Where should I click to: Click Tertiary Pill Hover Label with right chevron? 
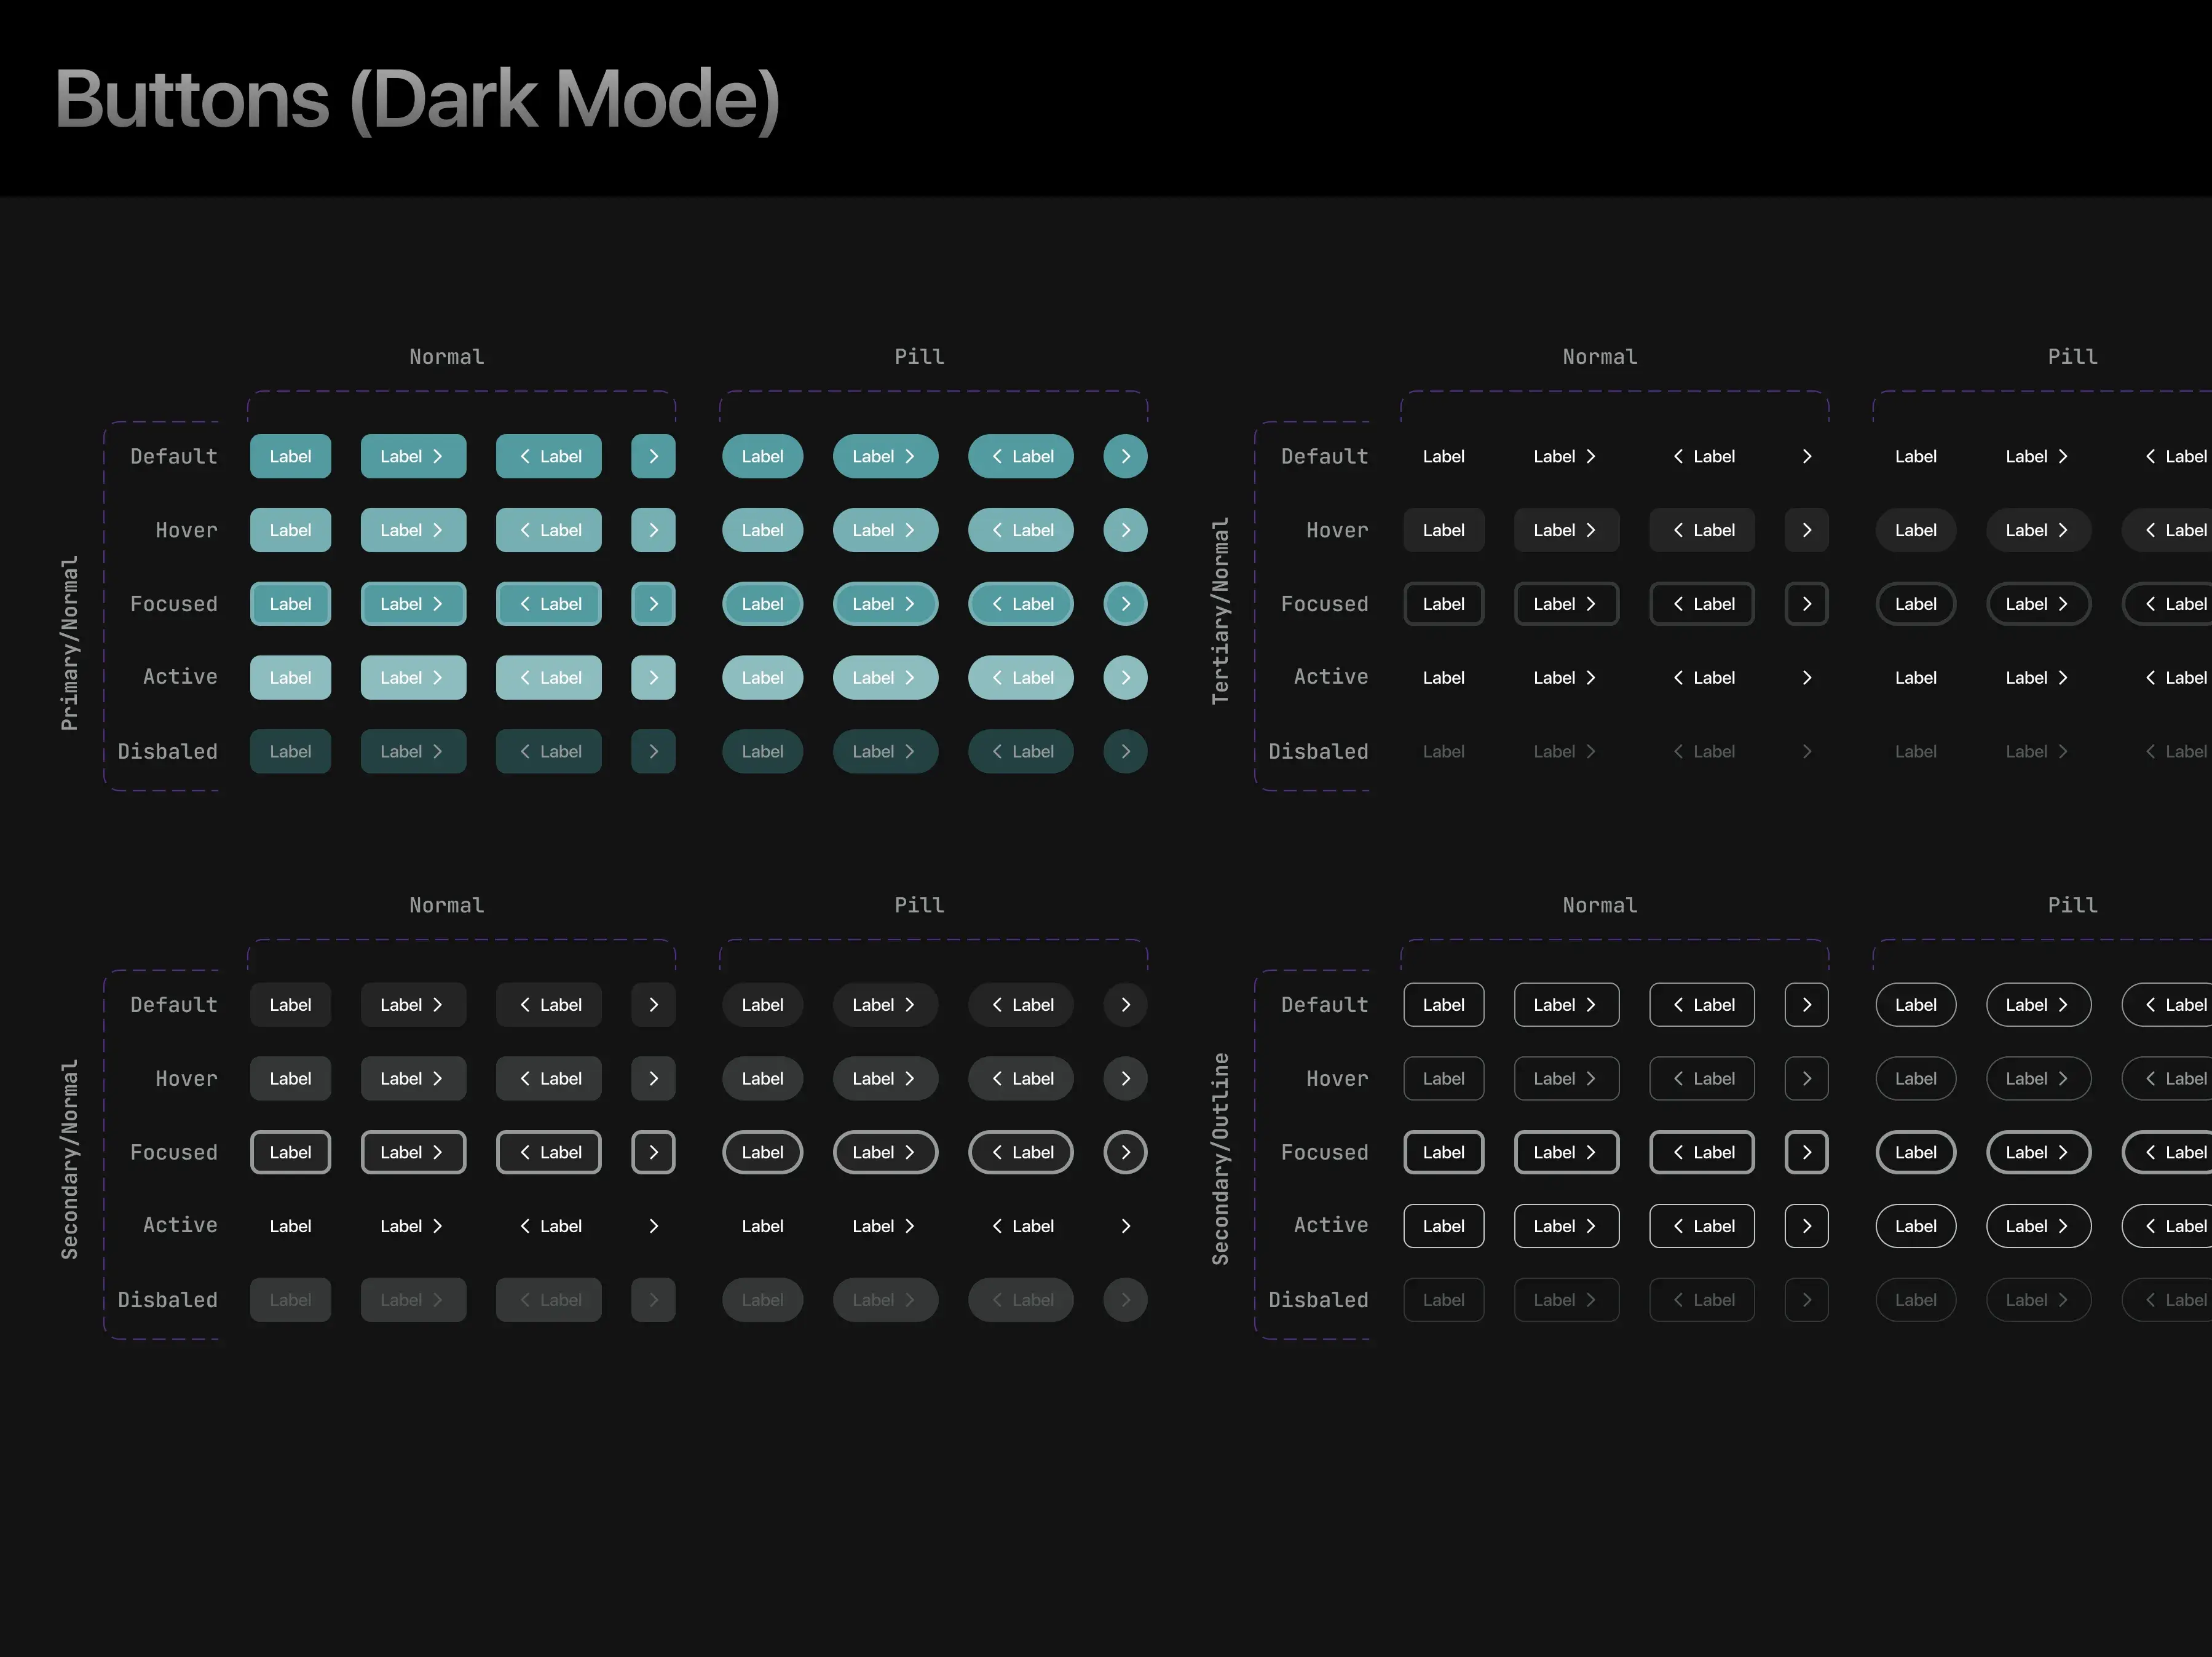tap(2038, 530)
